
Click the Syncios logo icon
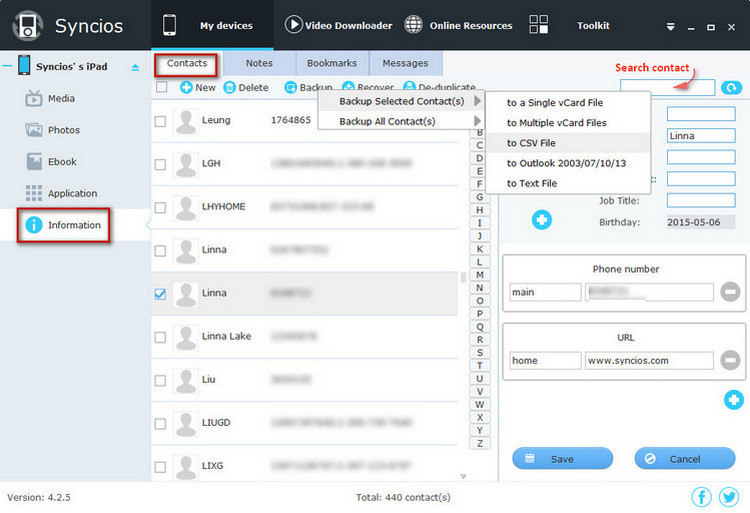27,25
